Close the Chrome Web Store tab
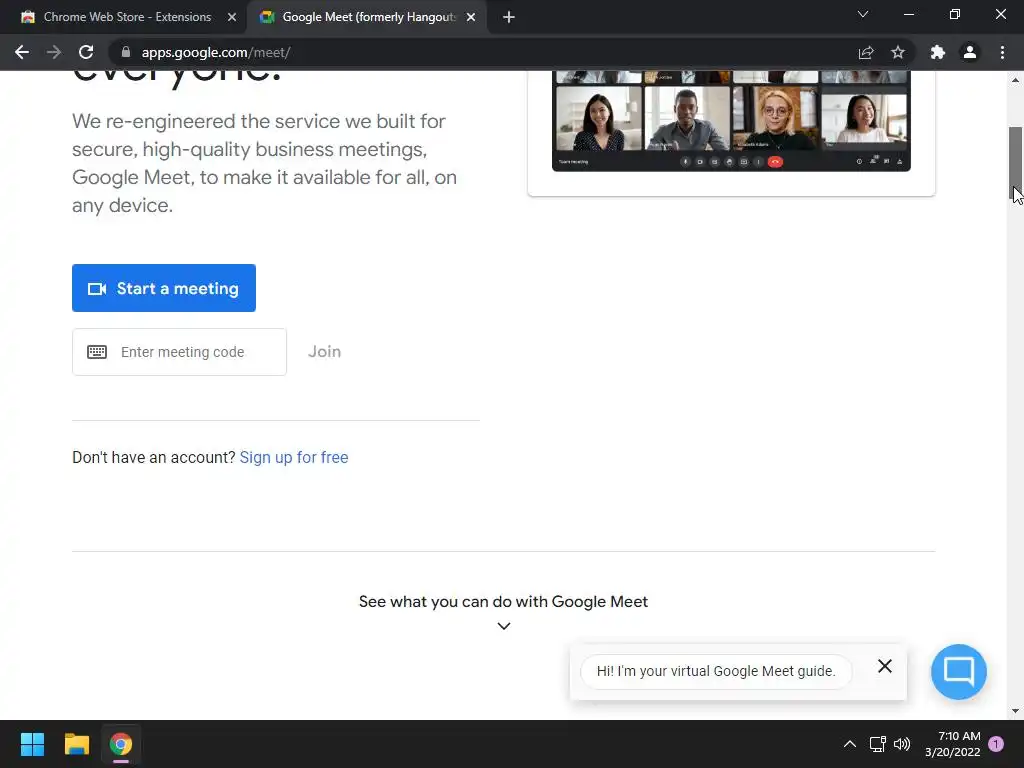 tap(232, 17)
